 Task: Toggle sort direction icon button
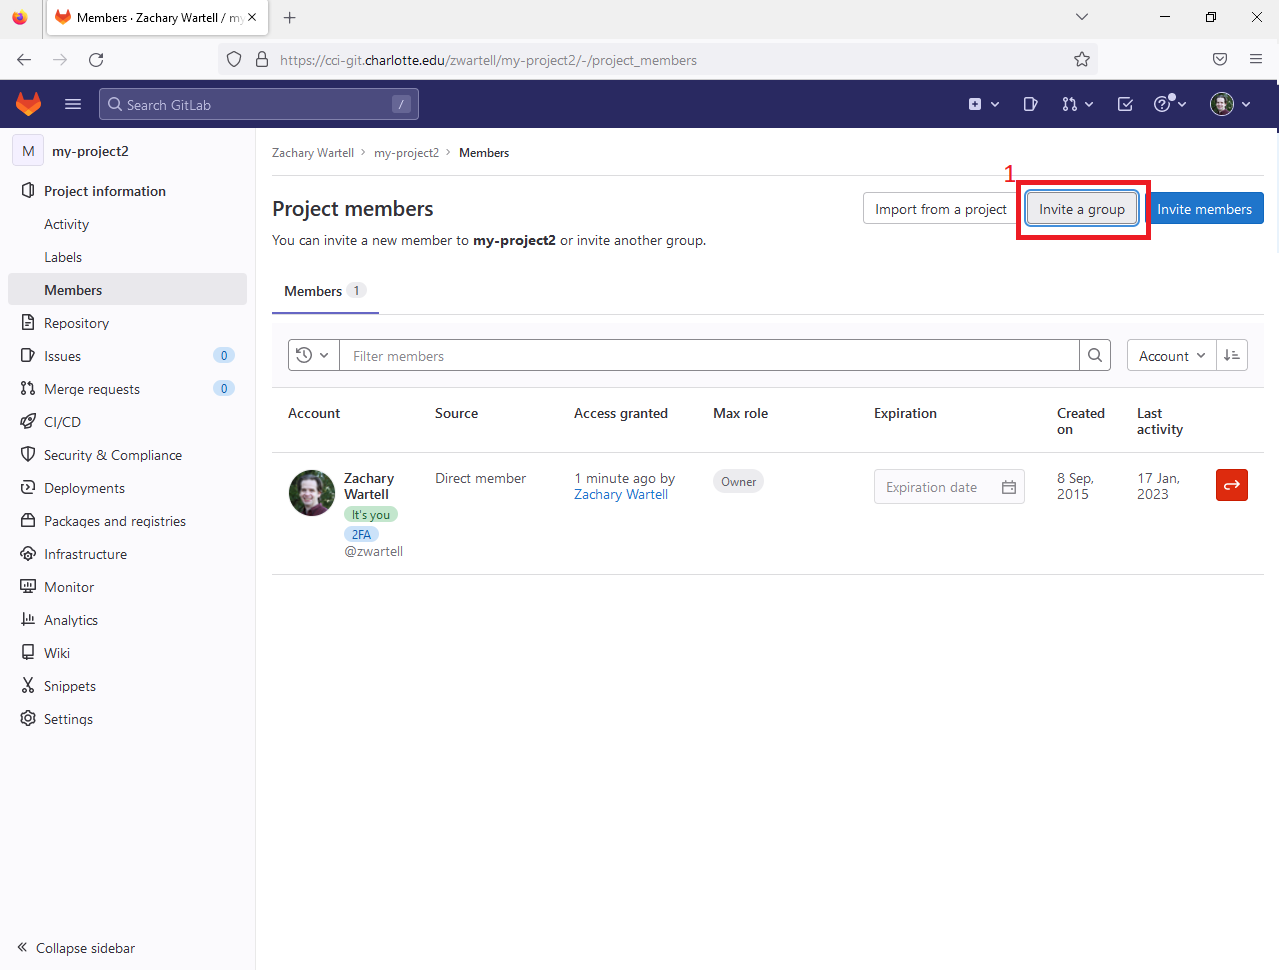click(x=1232, y=355)
